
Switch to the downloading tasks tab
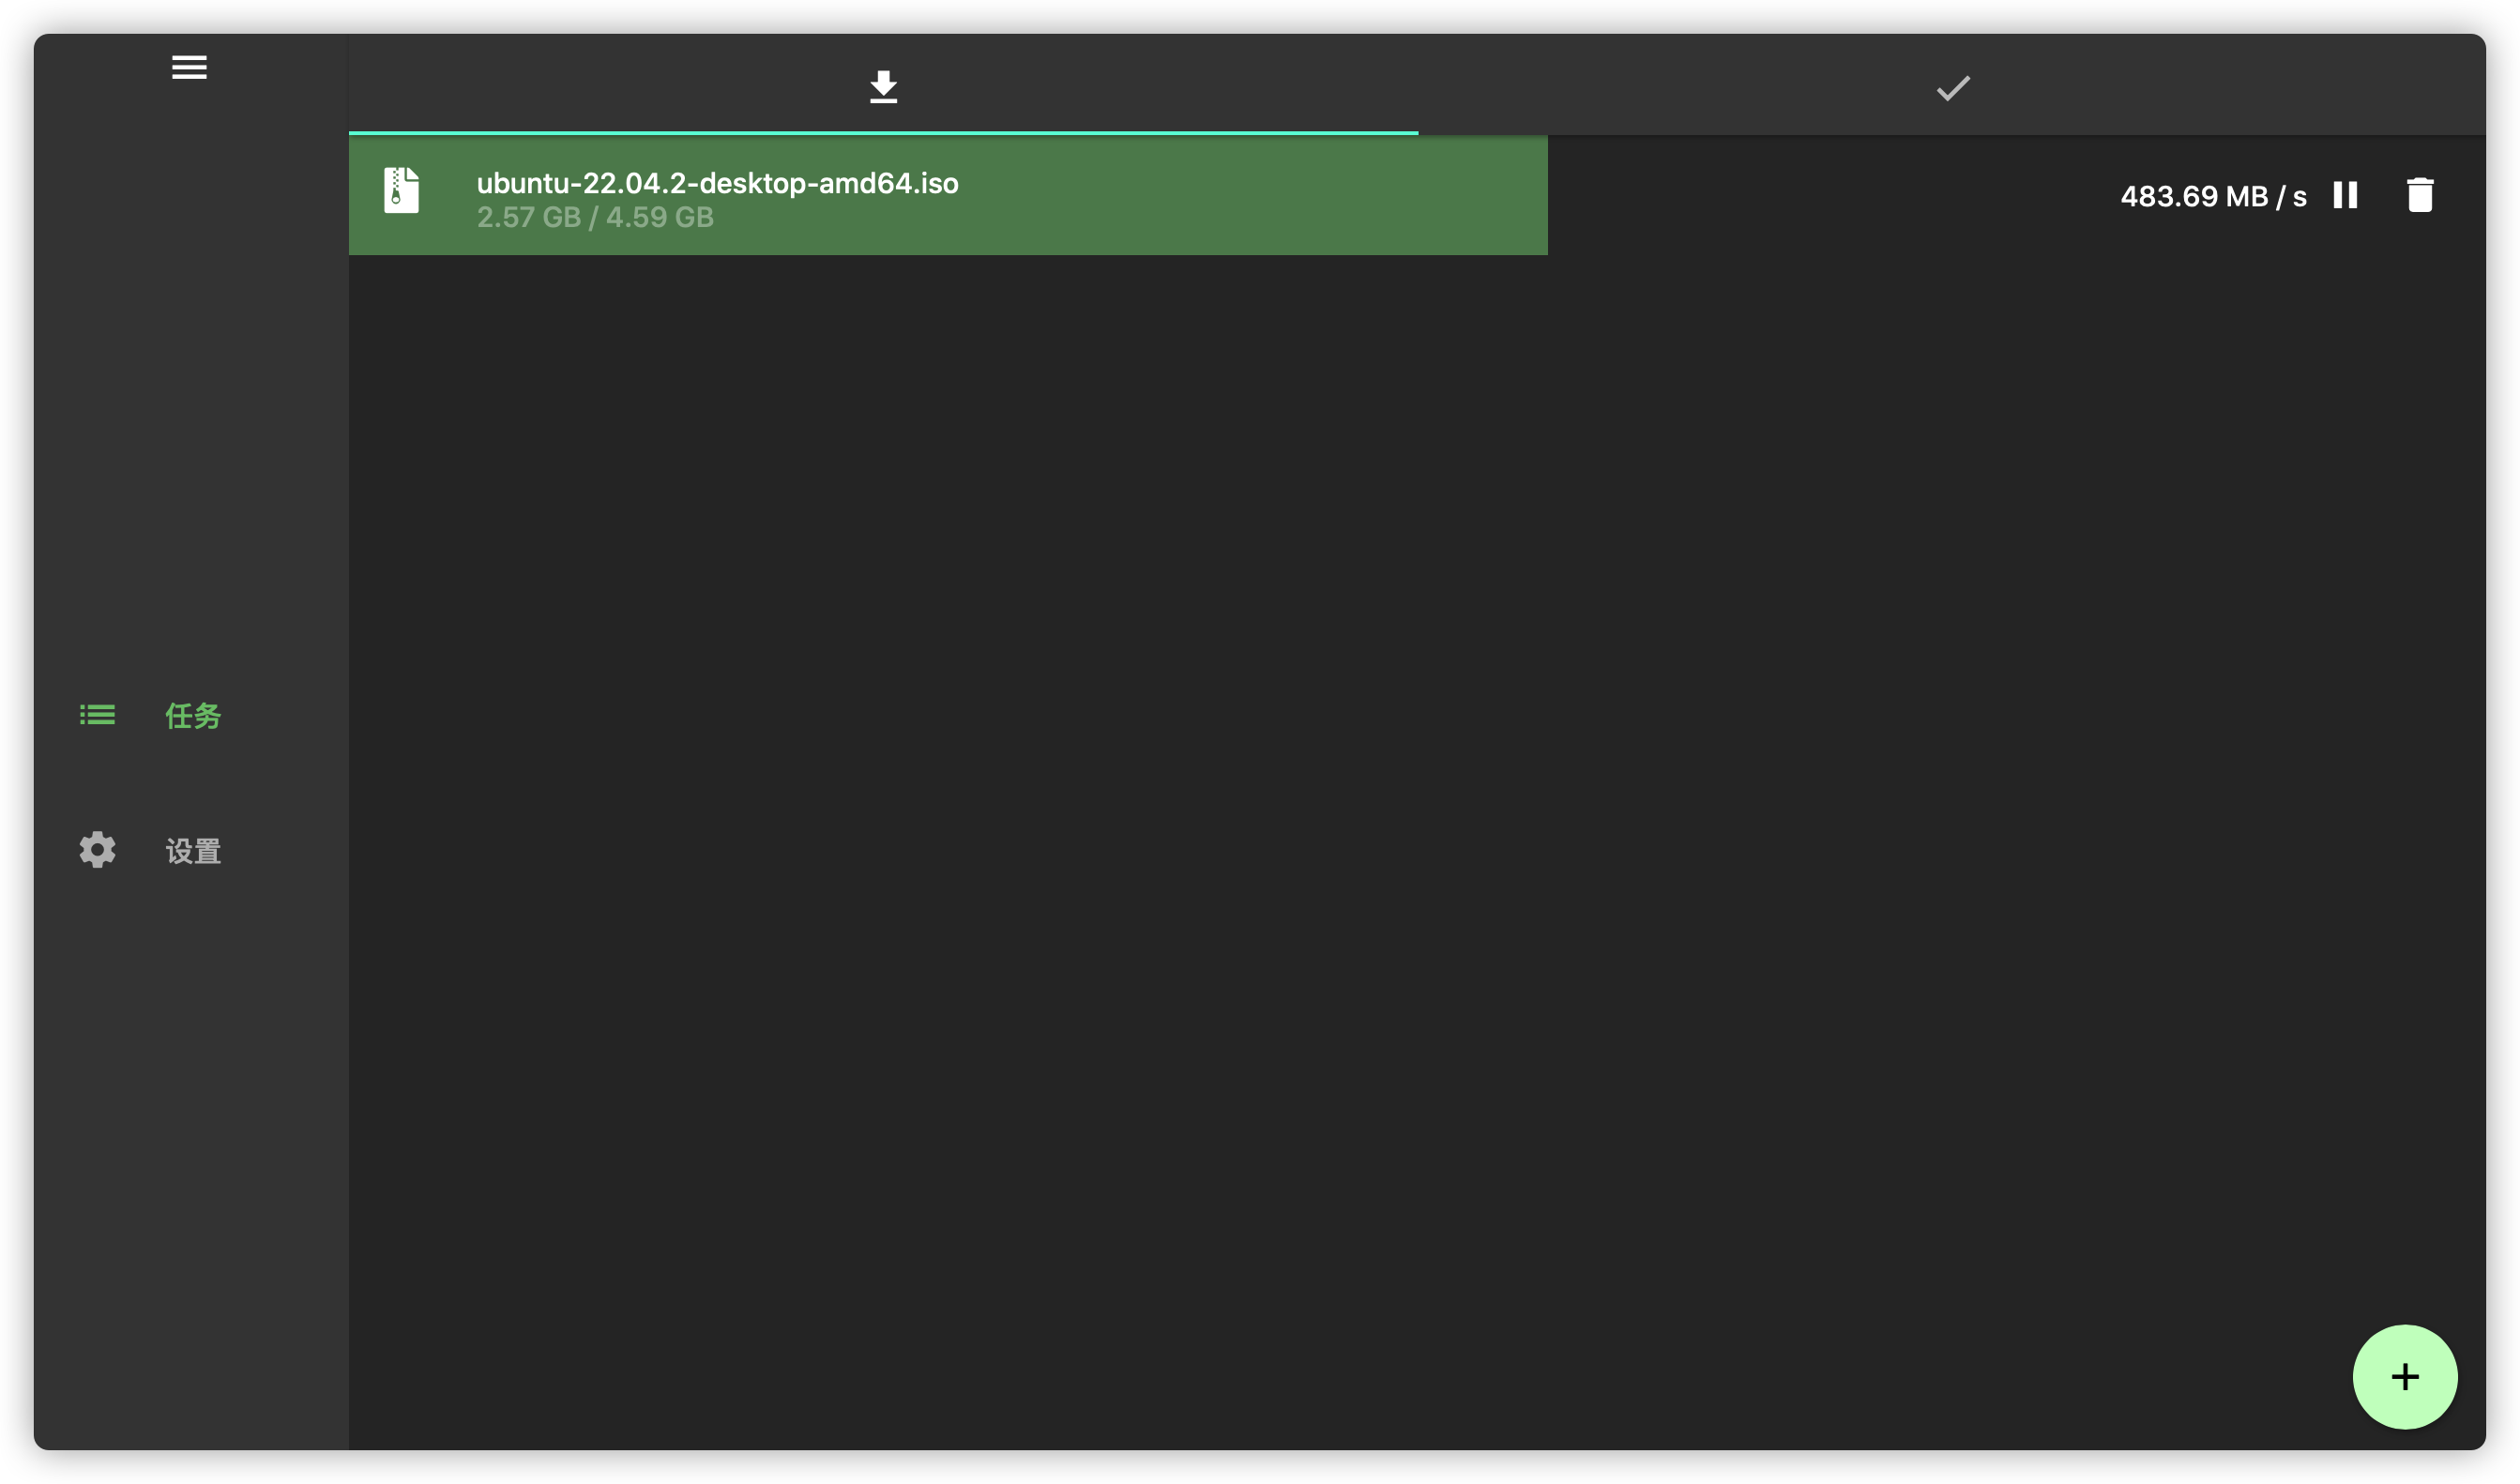tap(883, 87)
